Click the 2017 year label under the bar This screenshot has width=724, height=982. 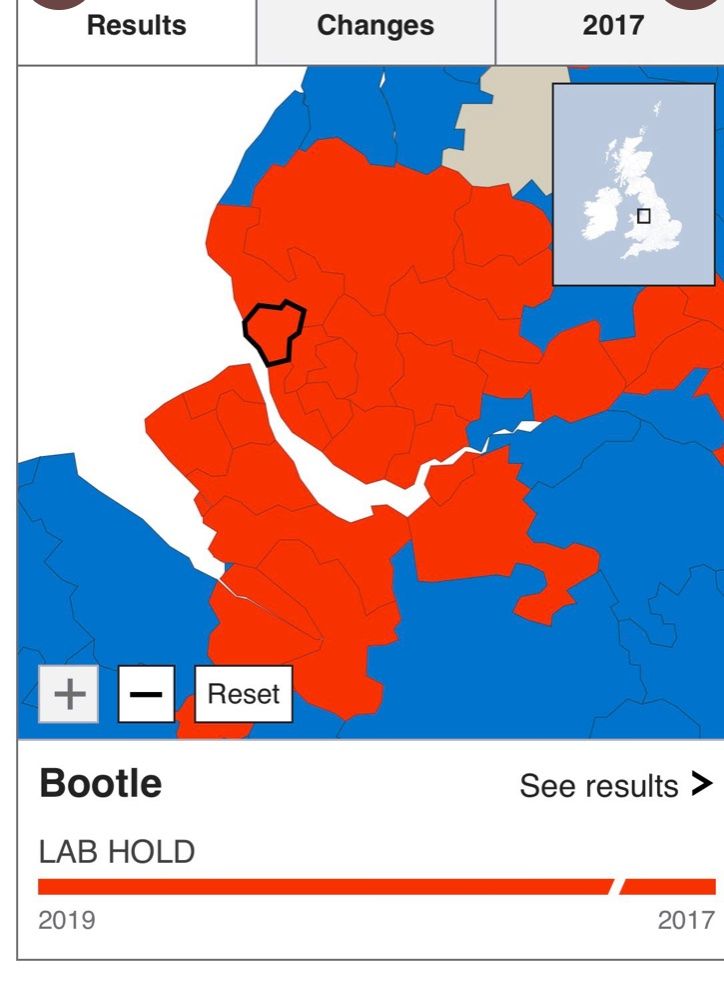pyautogui.click(x=686, y=920)
